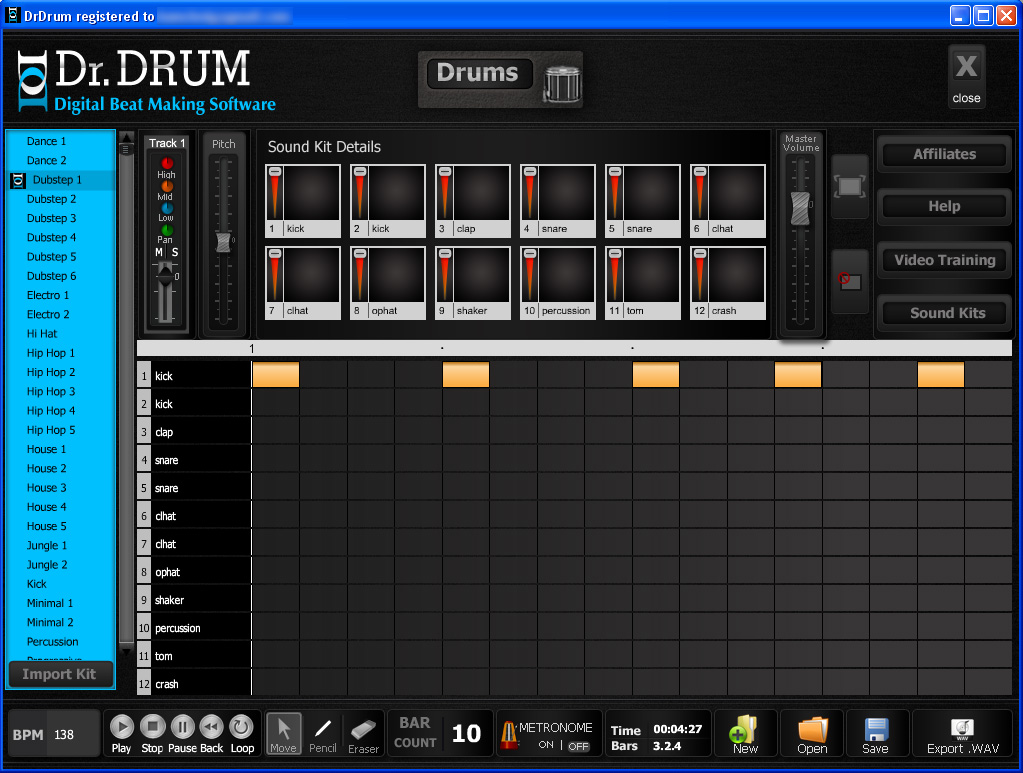The image size is (1023, 773).
Task: Click the blue Low EQ knob
Action: pyautogui.click(x=167, y=207)
